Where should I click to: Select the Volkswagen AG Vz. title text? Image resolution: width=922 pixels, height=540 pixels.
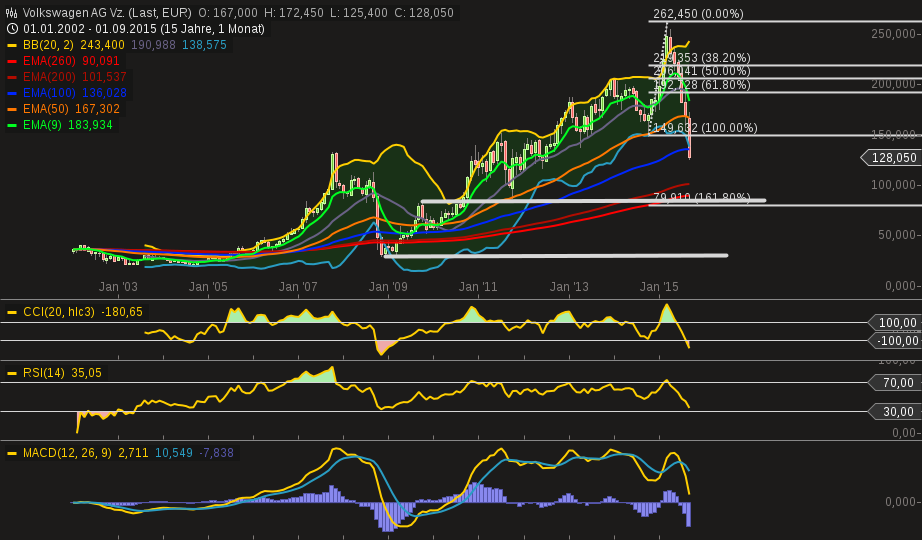tap(107, 12)
